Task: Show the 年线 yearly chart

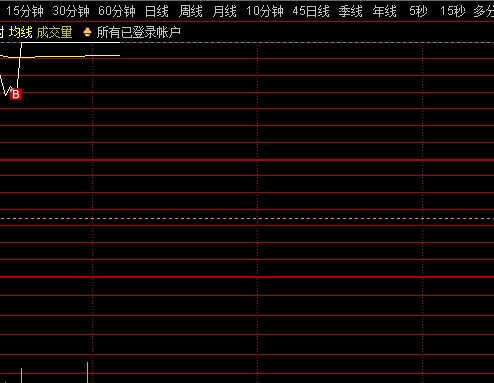Action: click(x=385, y=11)
